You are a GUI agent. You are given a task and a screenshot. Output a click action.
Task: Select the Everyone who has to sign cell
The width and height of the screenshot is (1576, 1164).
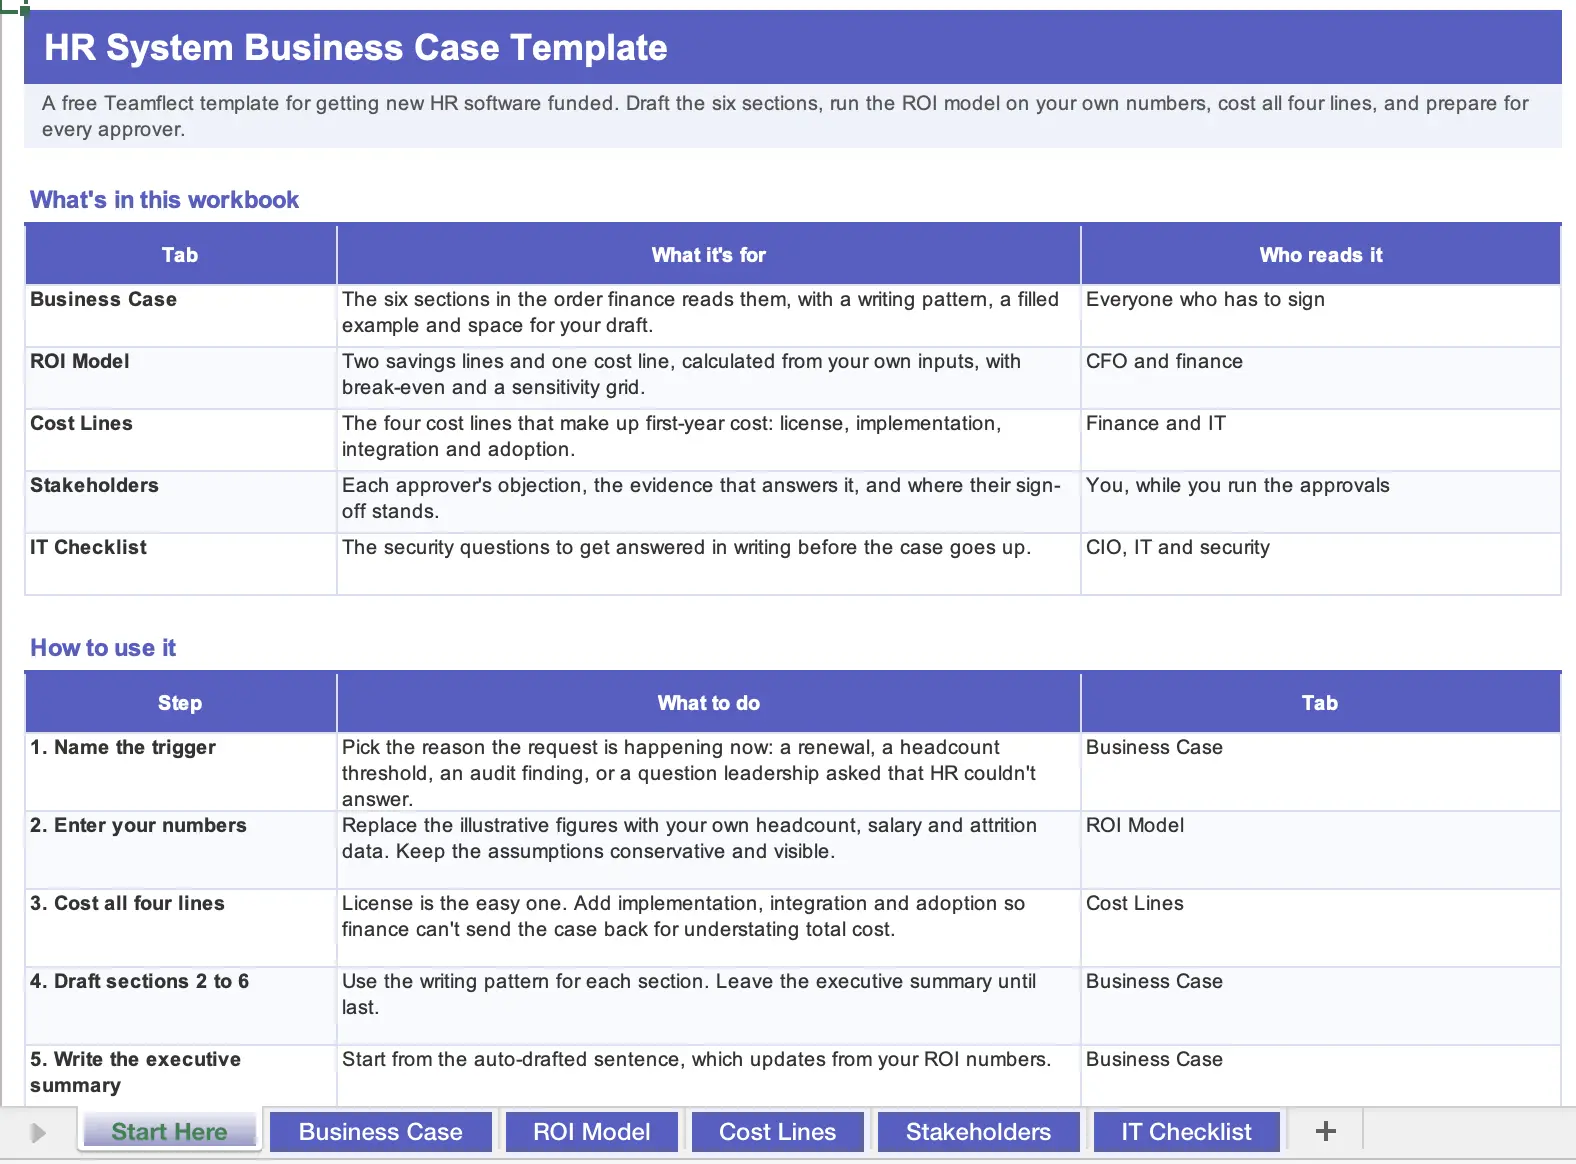[x=1320, y=316]
